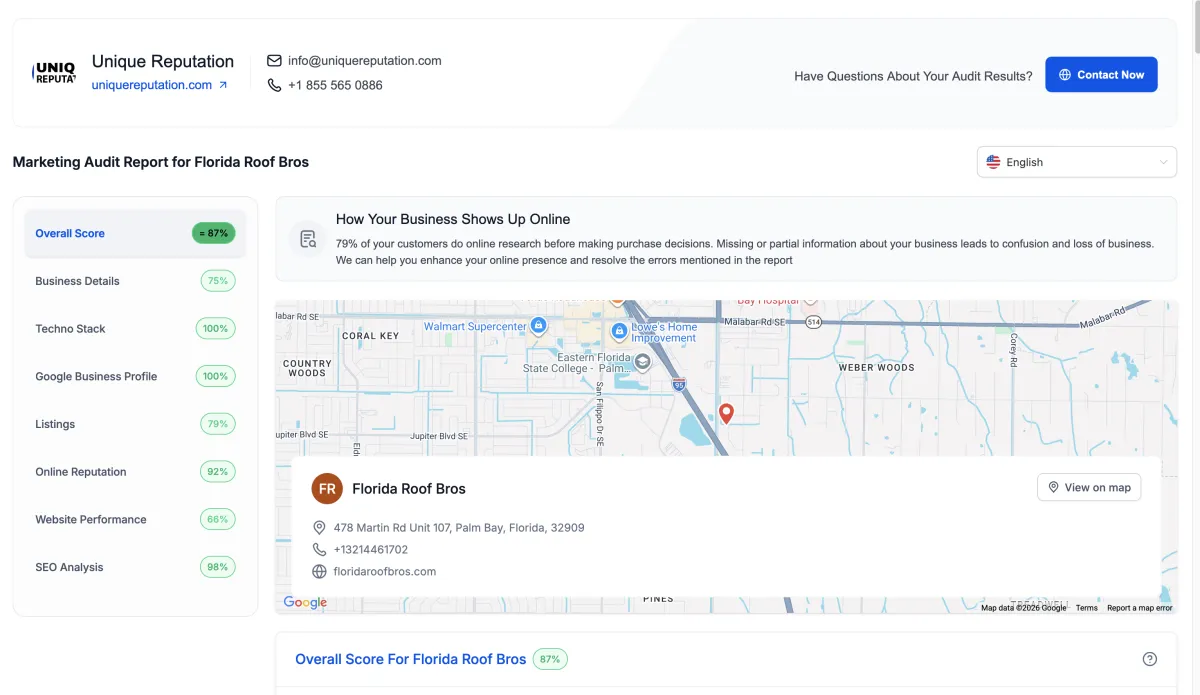Image resolution: width=1200 pixels, height=695 pixels.
Task: Click the 87% badge beside the Overall Score For Florida Roof Bros heading
Action: click(550, 659)
